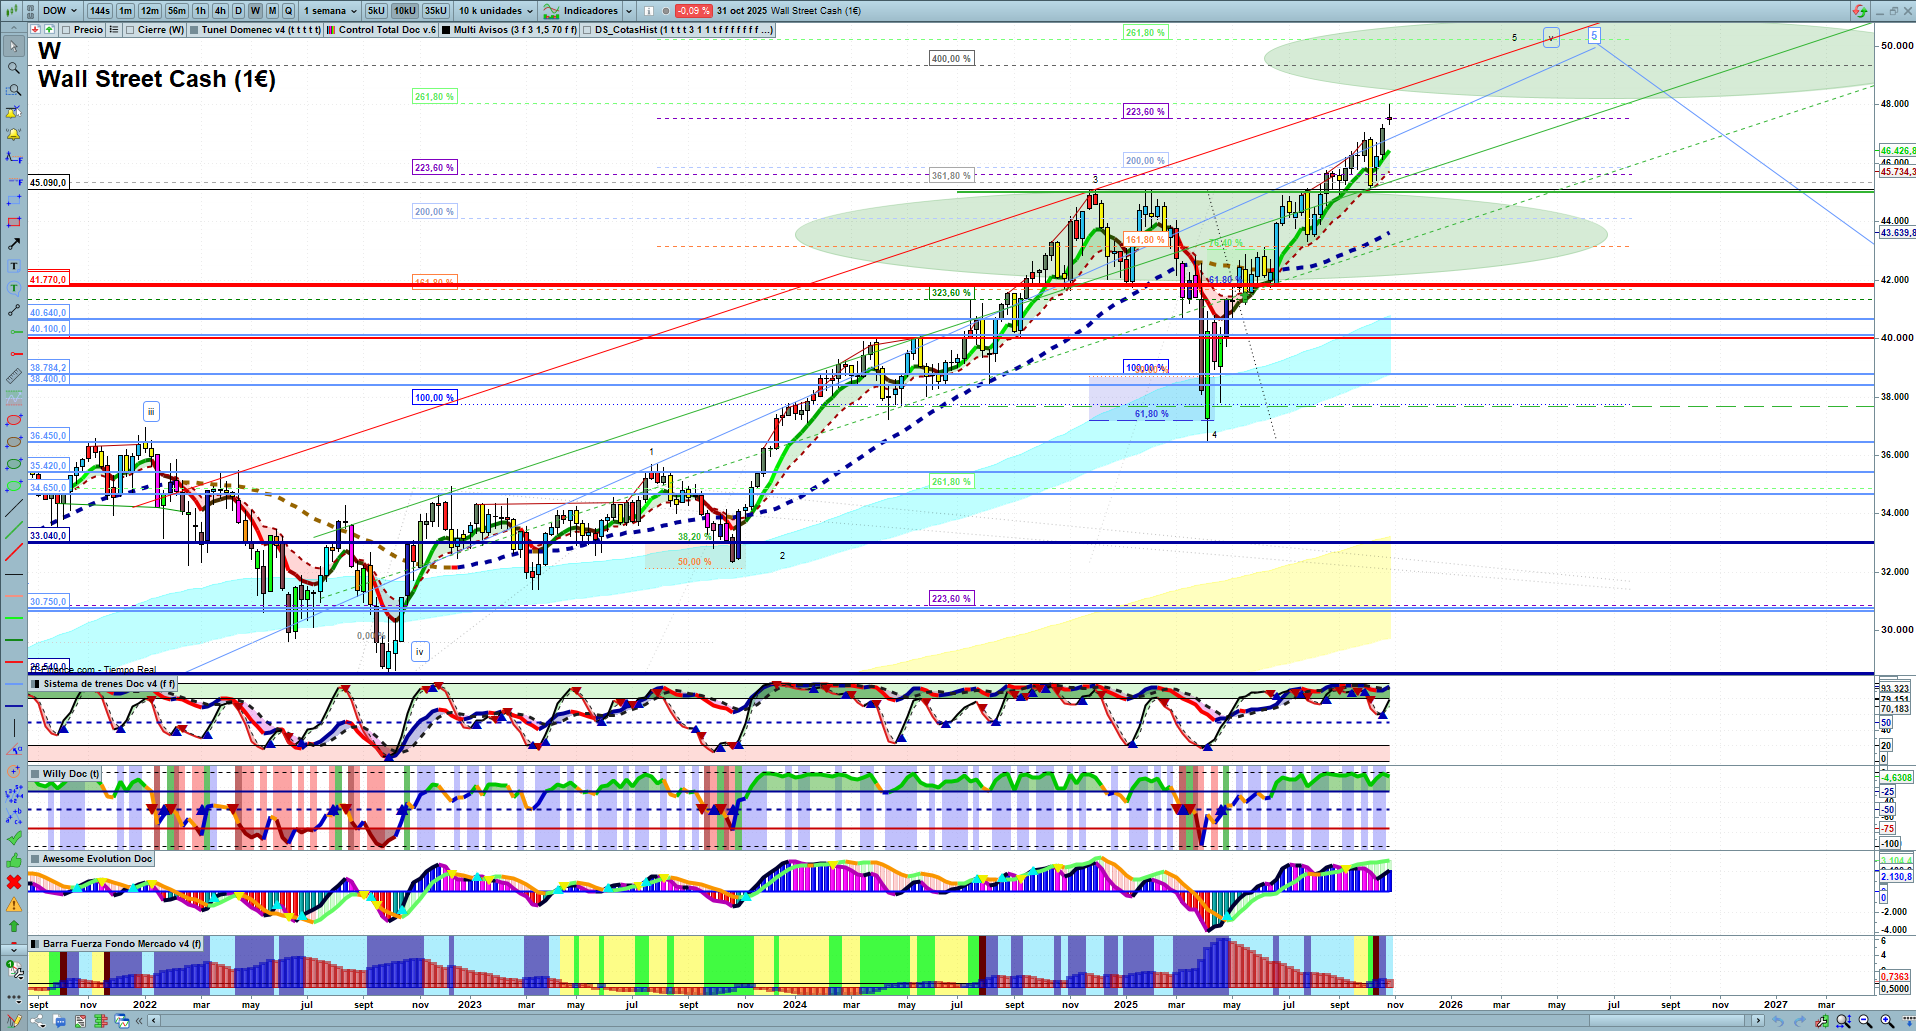
Task: Toggle the Multi Avisos indicator box
Action: (446, 30)
